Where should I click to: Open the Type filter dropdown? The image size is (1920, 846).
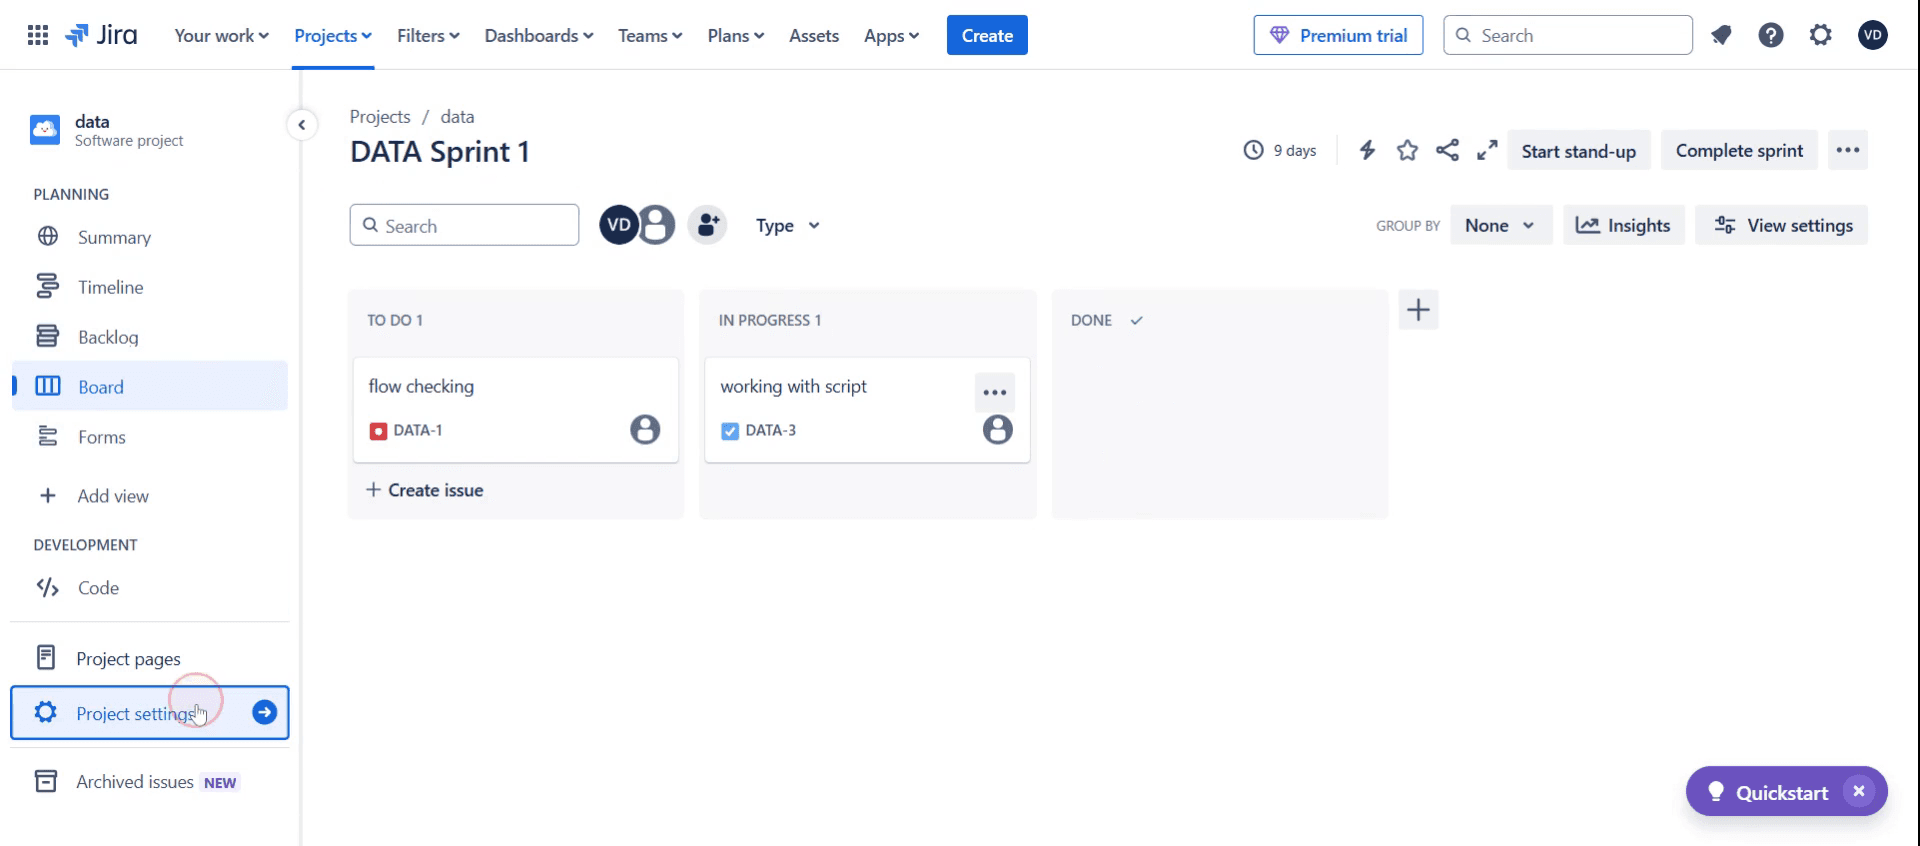click(788, 225)
